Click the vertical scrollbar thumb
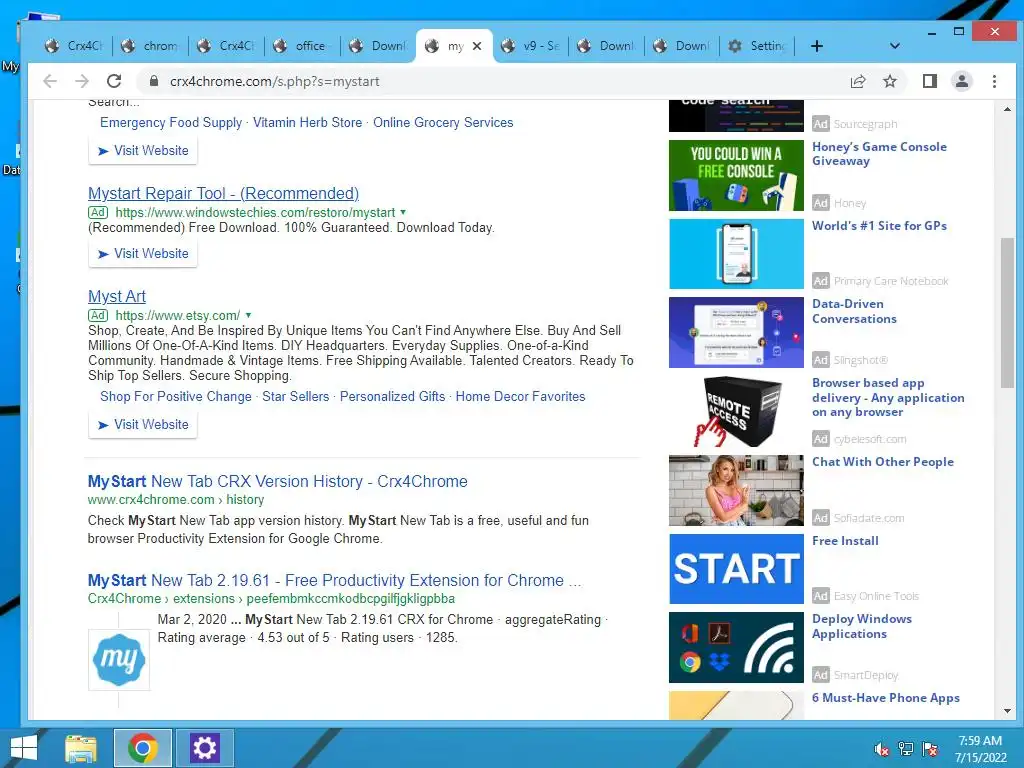Screen dimensions: 1024x768 point(1007,313)
